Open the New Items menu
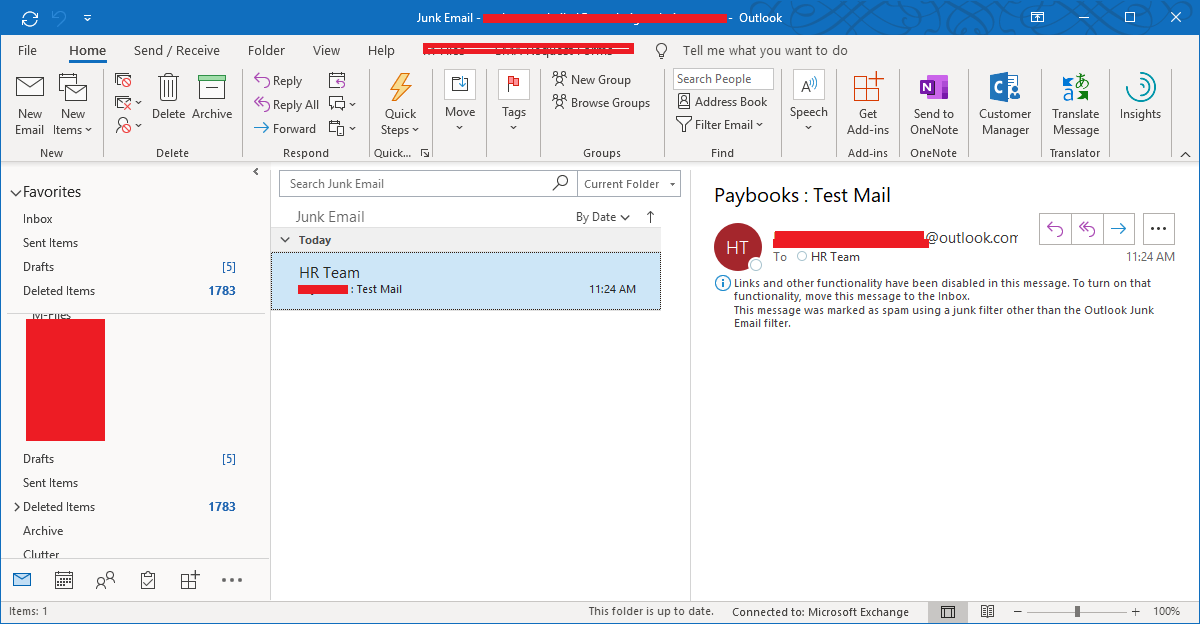The height and width of the screenshot is (624, 1200). tap(73, 105)
